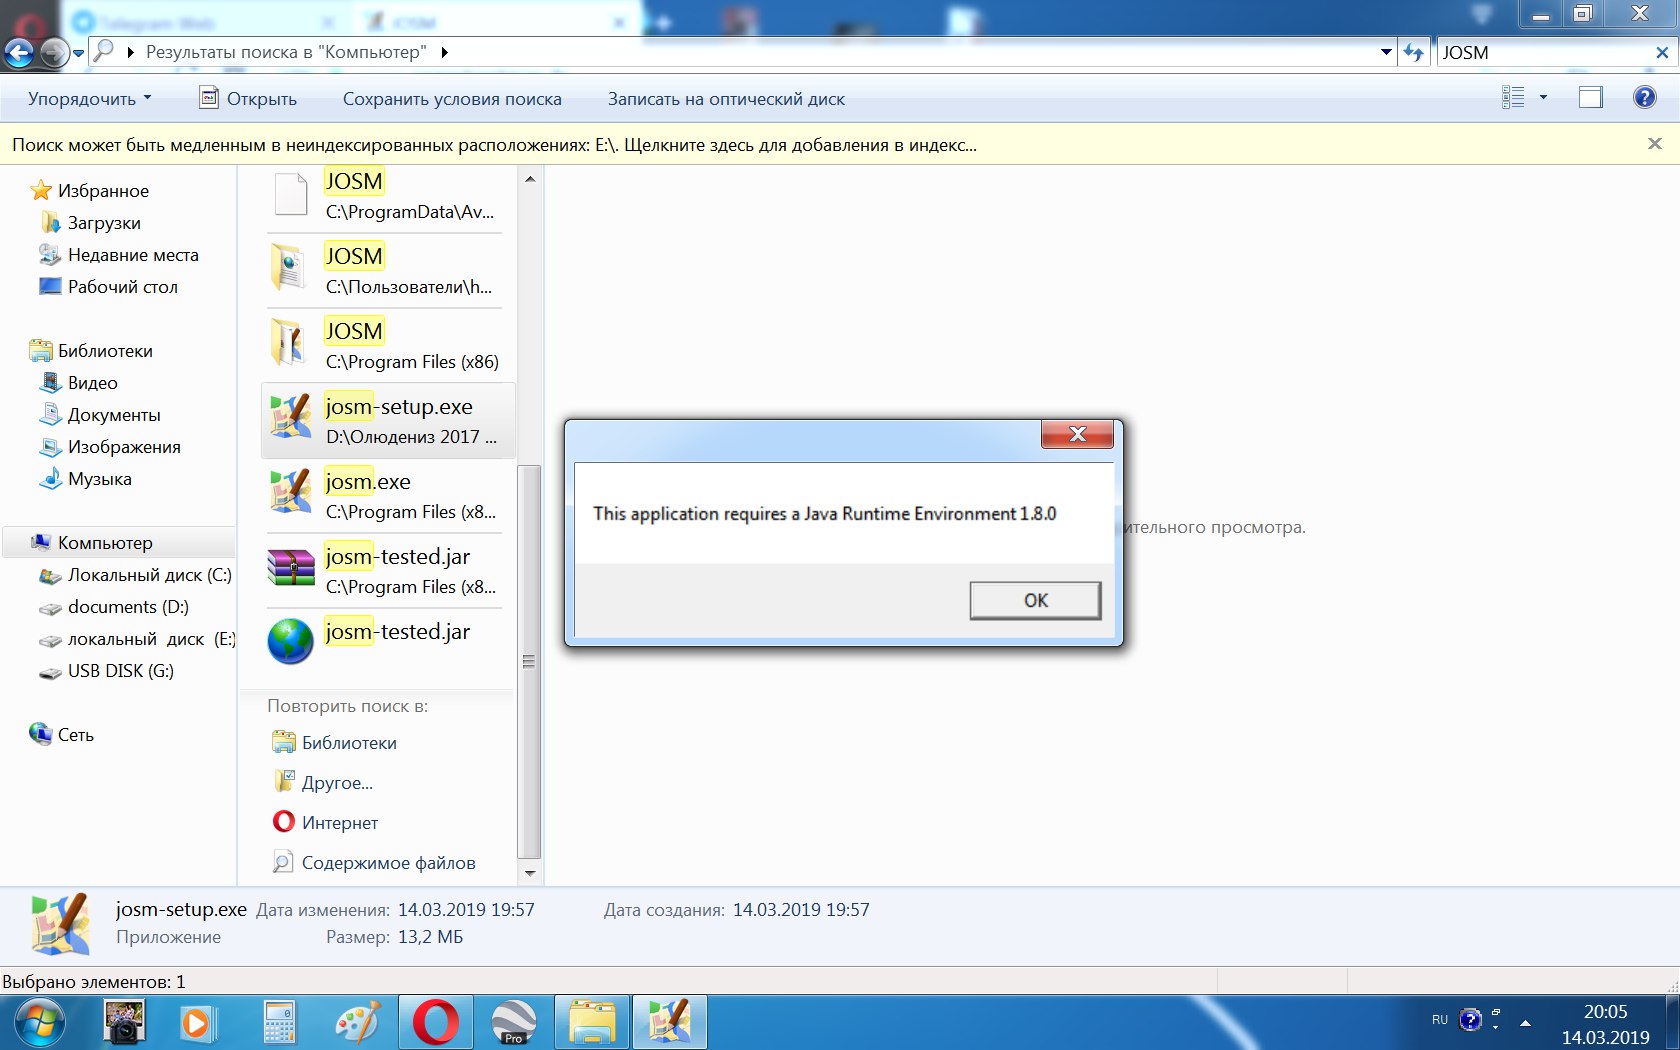
Task: Repeat search in Библиотеки
Action: (x=335, y=742)
